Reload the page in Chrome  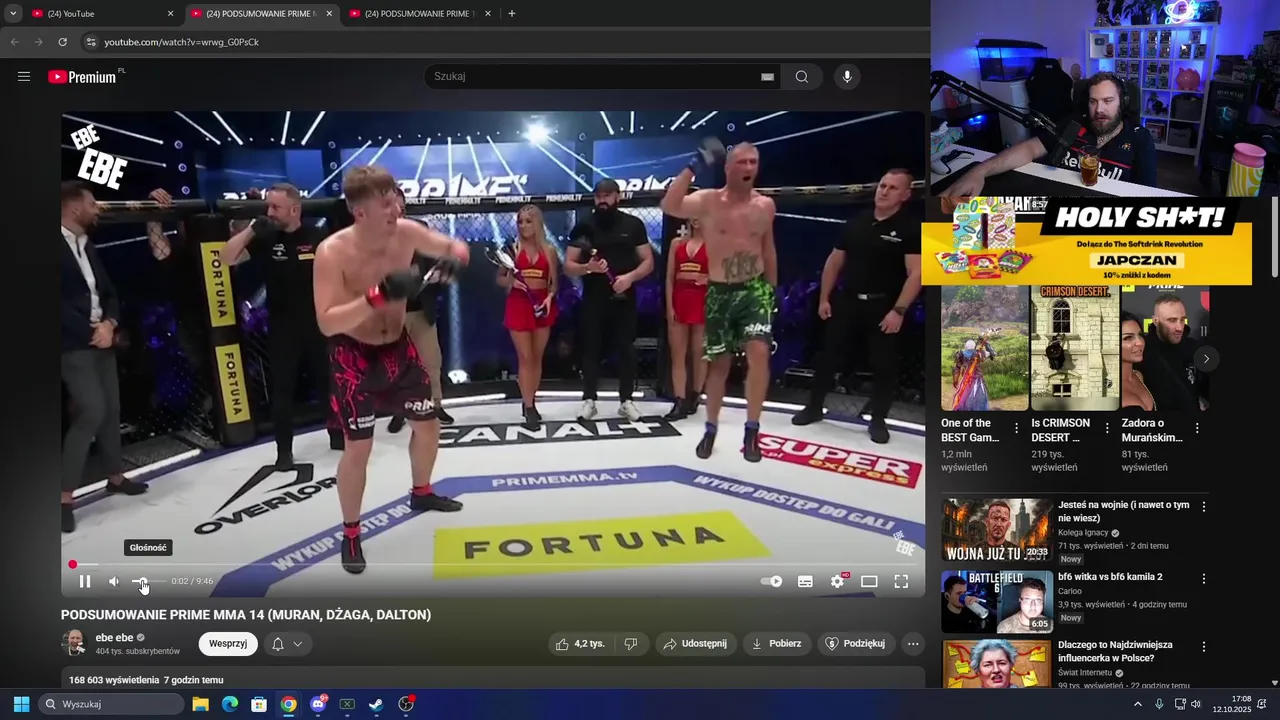(x=62, y=42)
